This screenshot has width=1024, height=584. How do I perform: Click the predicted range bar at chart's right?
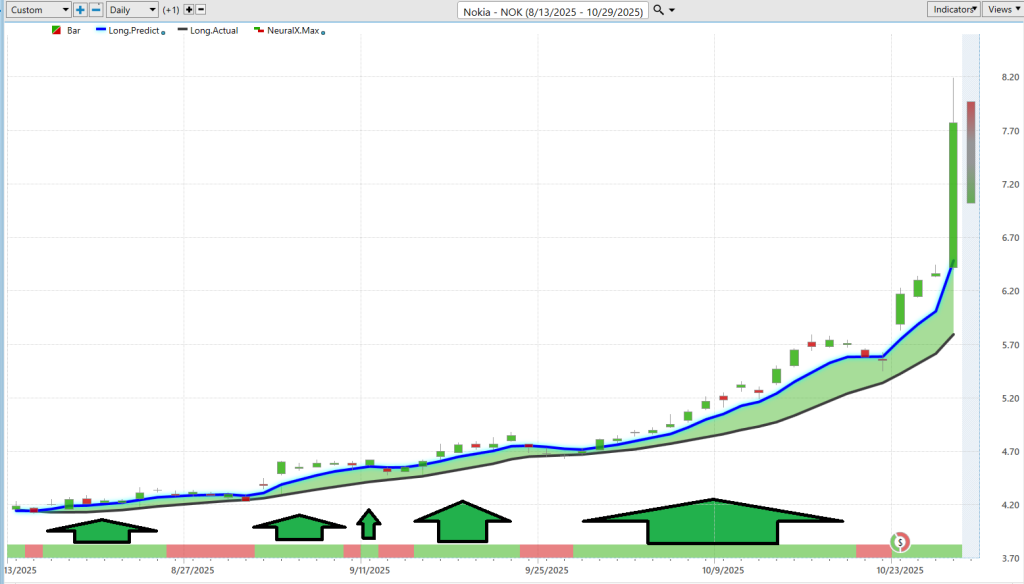click(x=971, y=152)
